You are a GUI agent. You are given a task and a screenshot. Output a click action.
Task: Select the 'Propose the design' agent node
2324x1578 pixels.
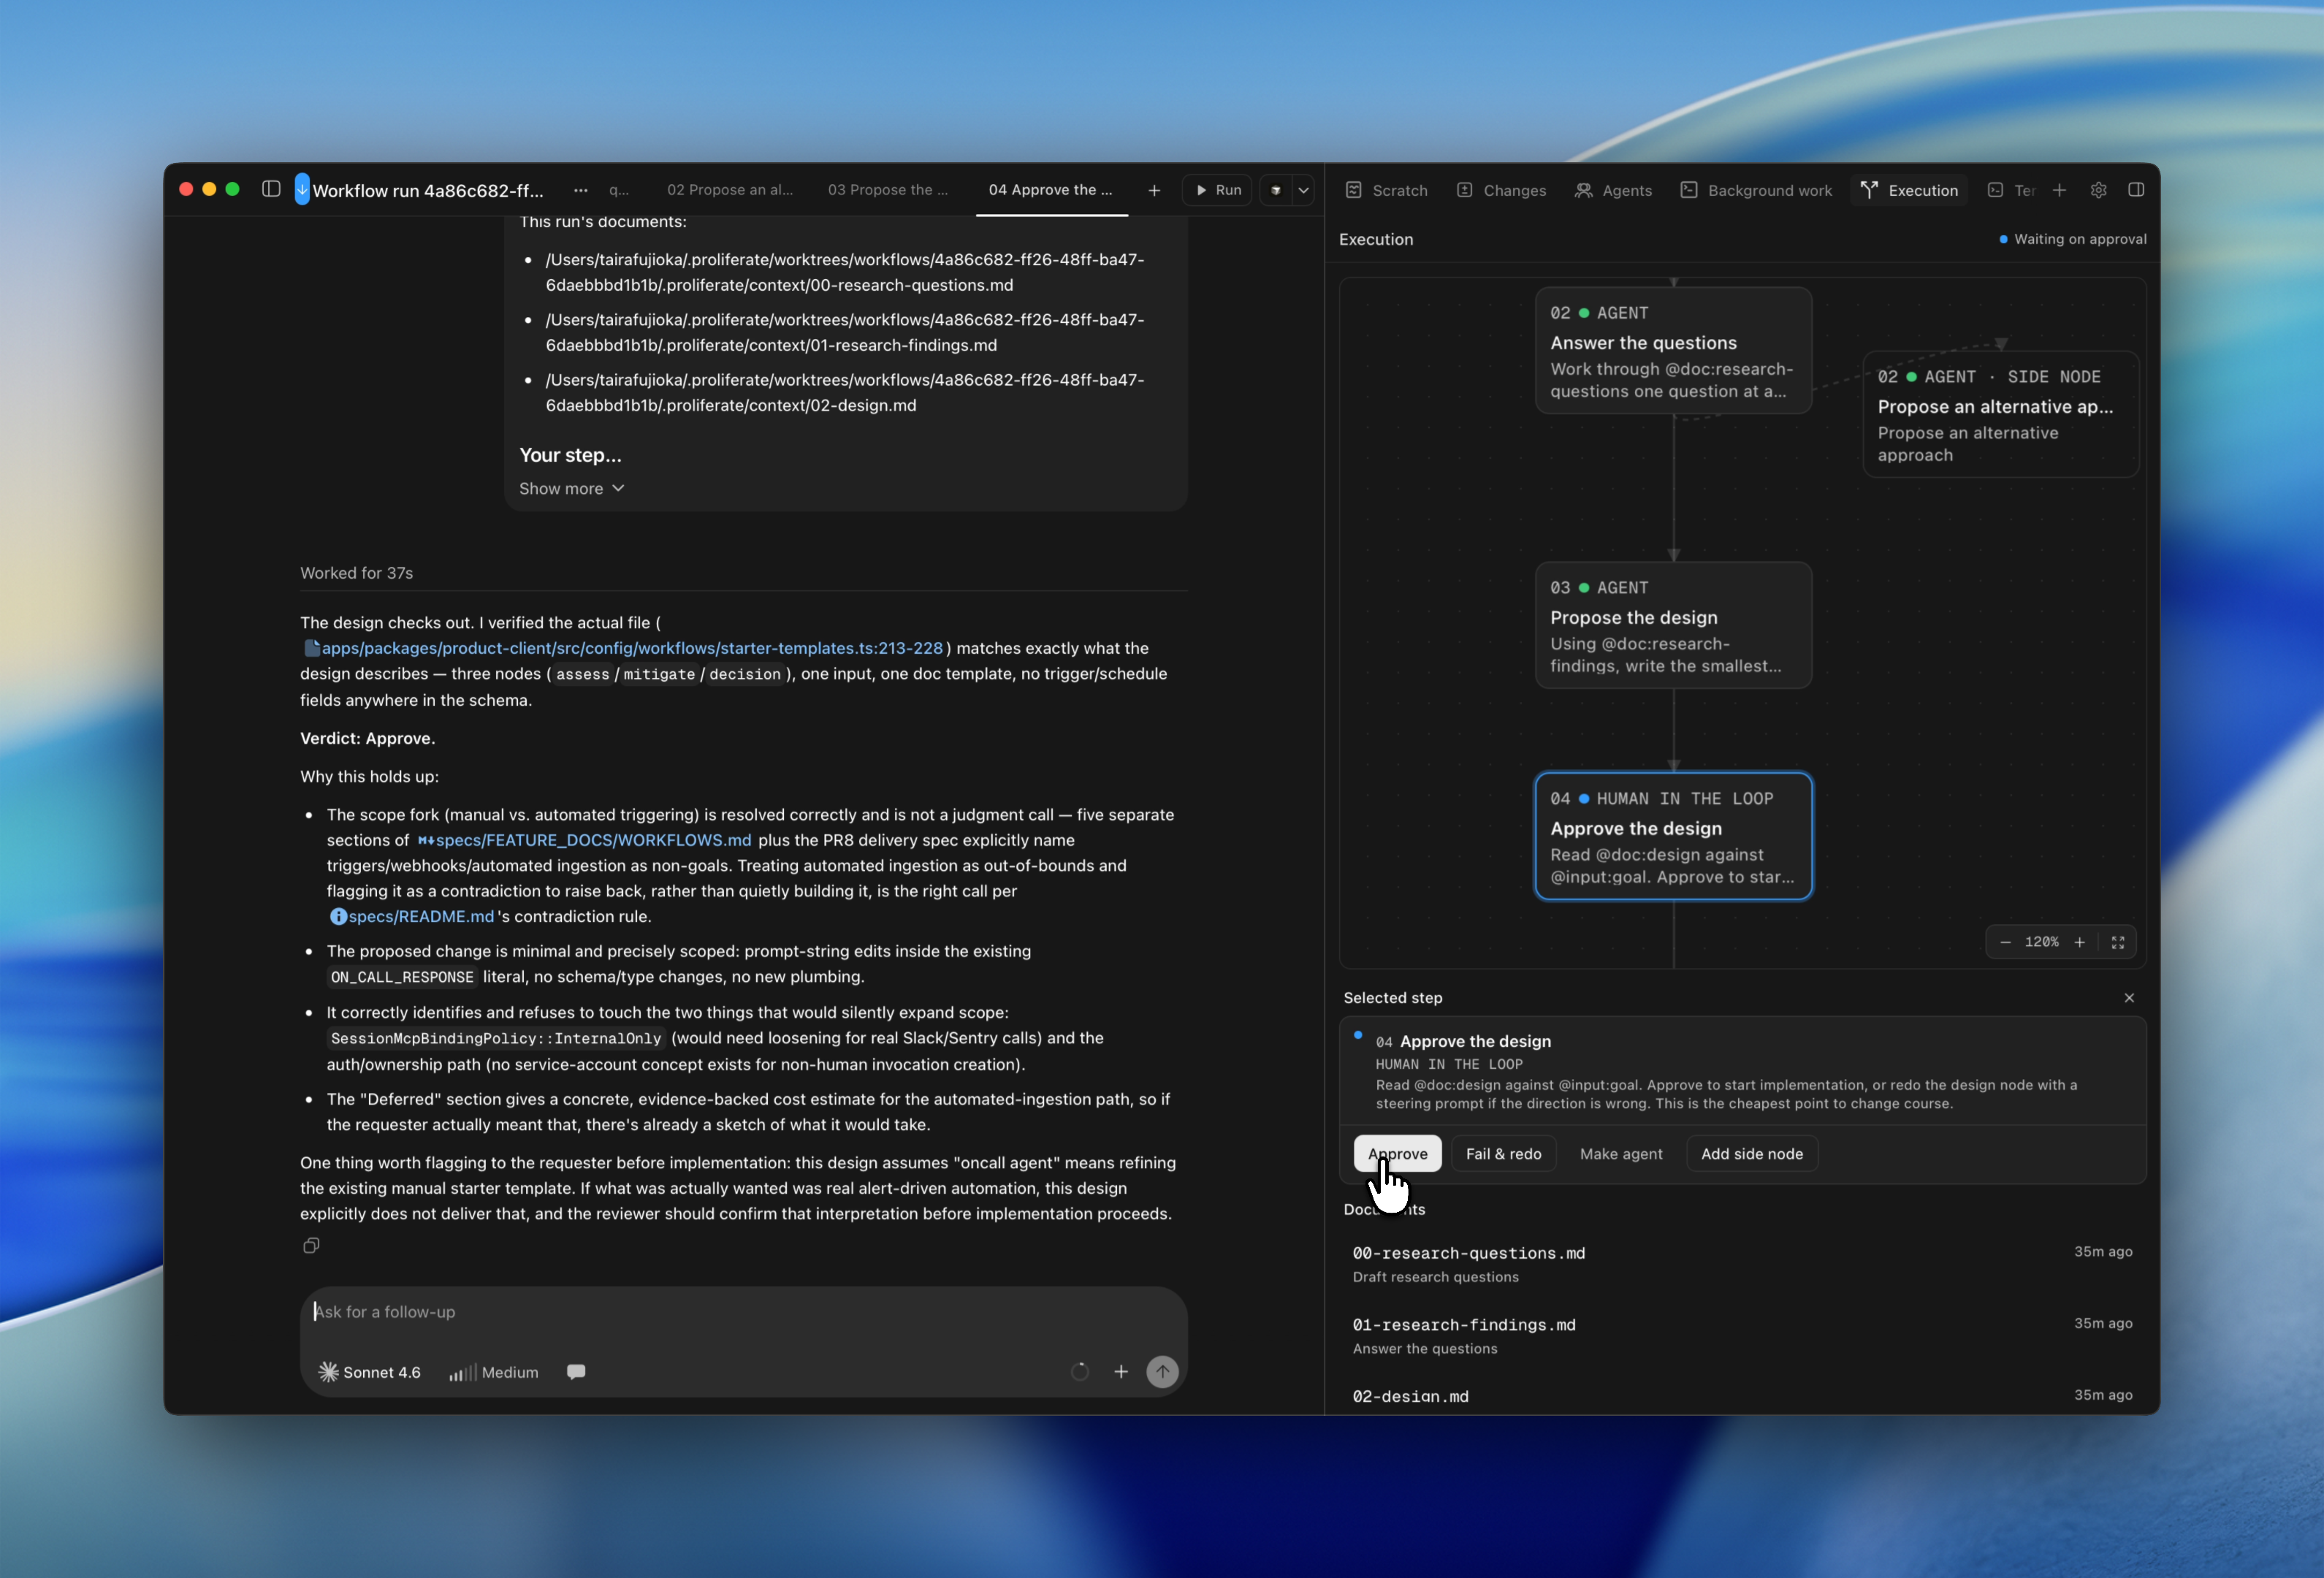pos(1673,625)
